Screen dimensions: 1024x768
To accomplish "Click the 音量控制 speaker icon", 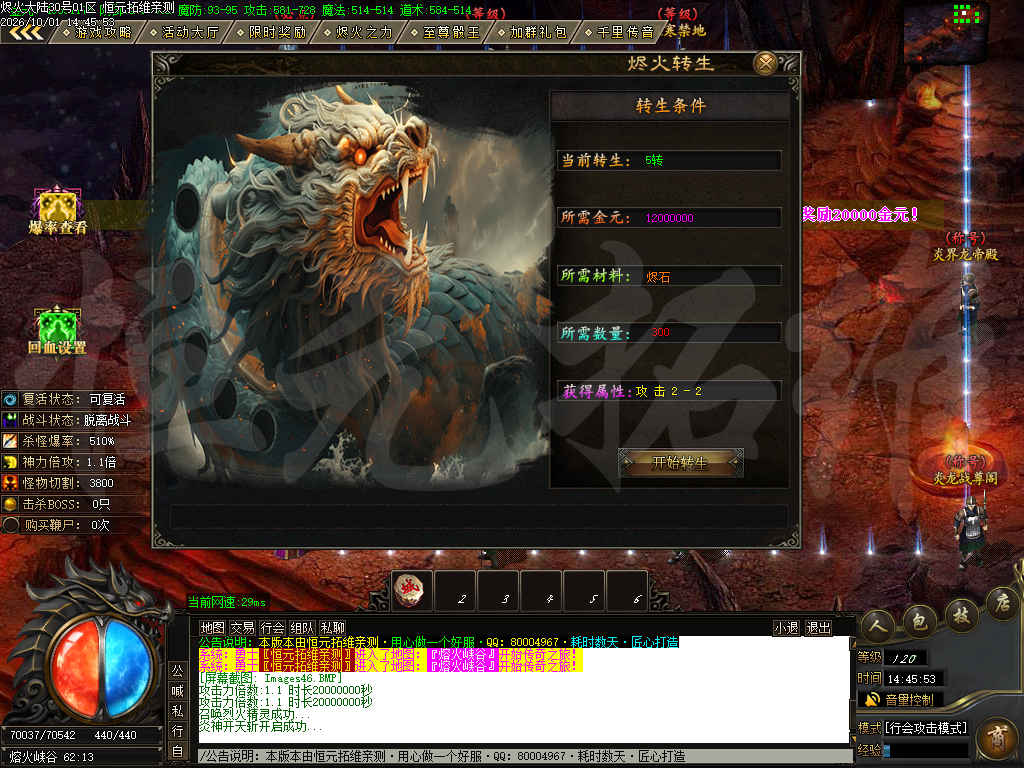I will [x=872, y=700].
